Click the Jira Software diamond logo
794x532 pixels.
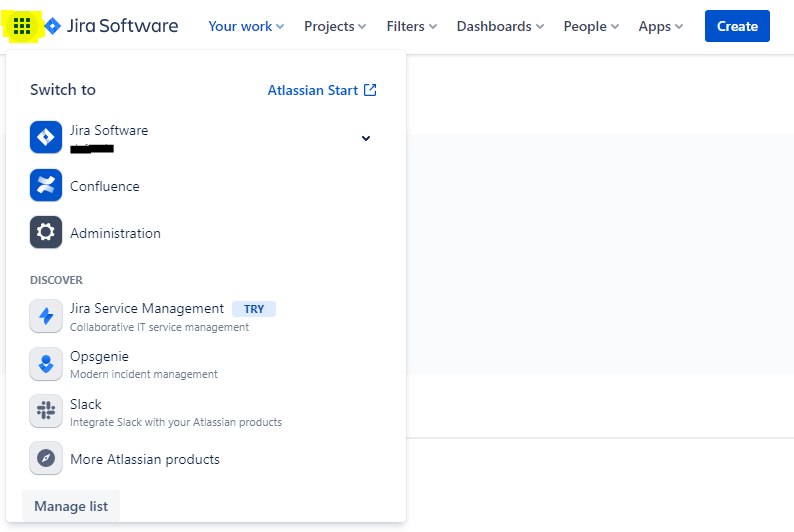pyautogui.click(x=53, y=26)
